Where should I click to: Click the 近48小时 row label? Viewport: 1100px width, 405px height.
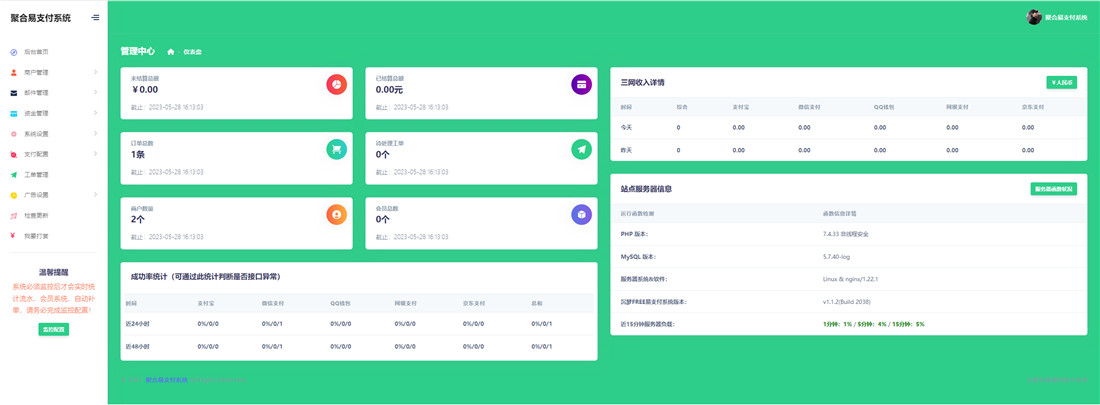[136, 347]
